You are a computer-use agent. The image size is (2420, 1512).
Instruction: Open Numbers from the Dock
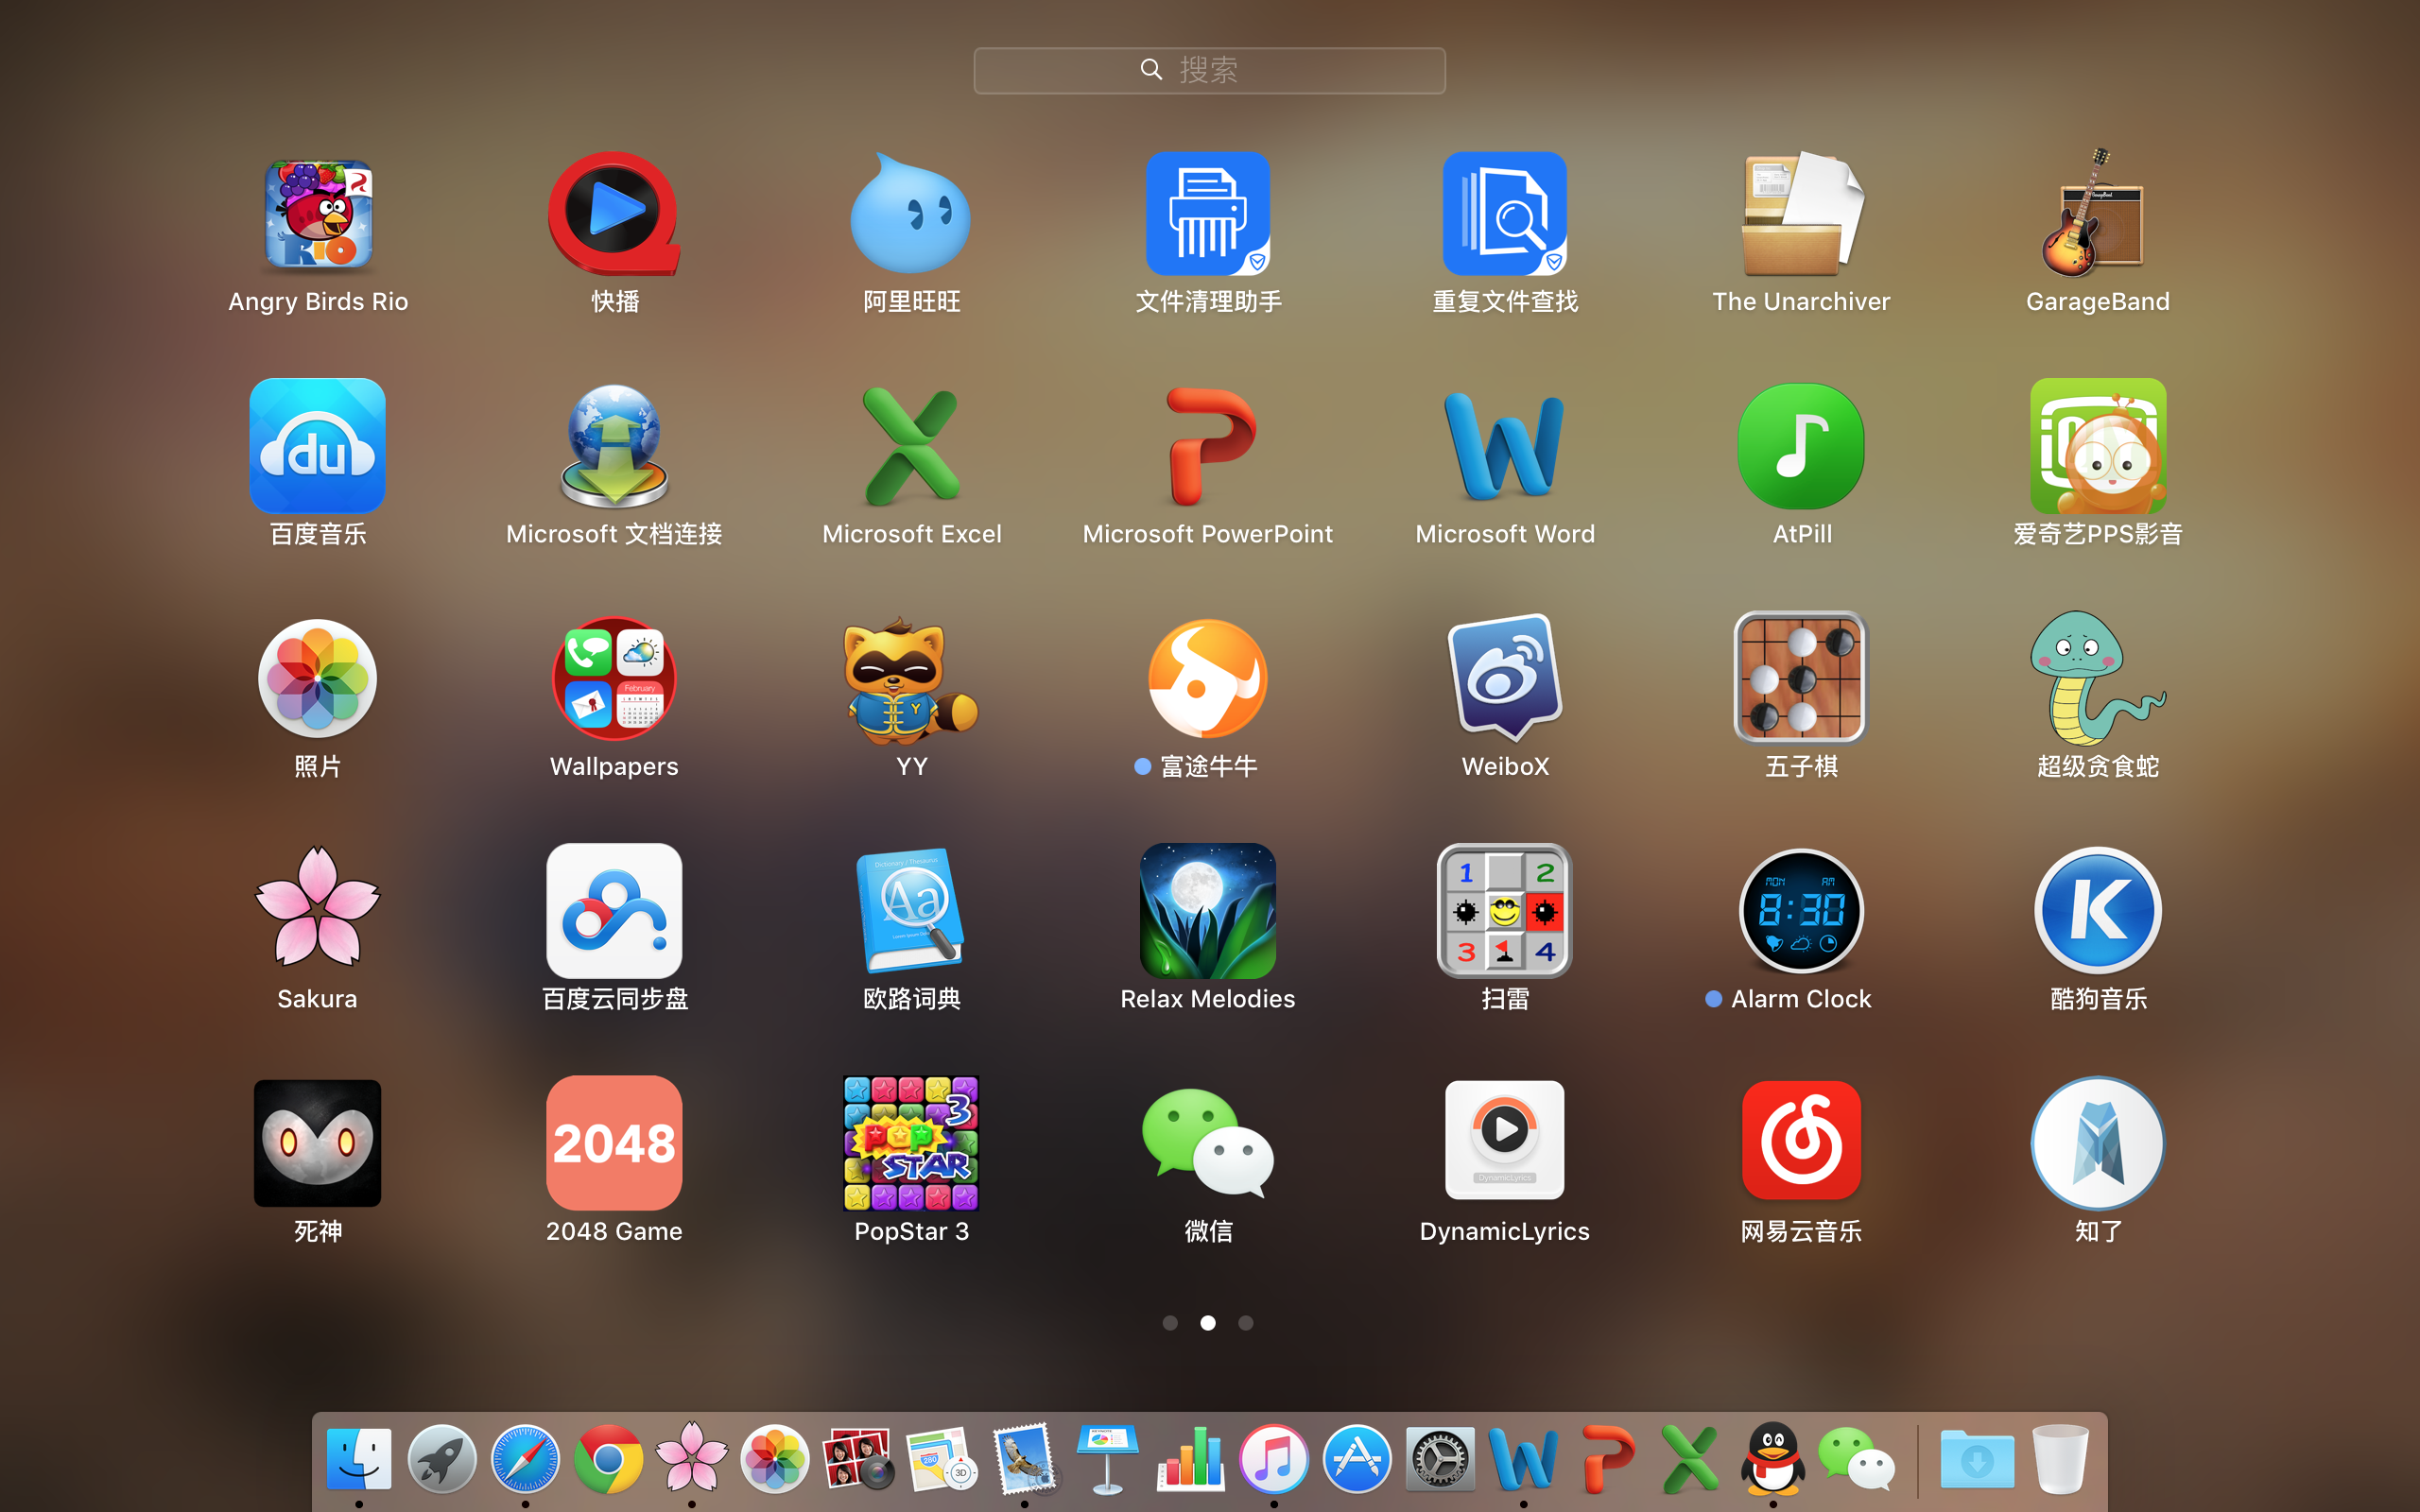tap(1191, 1459)
